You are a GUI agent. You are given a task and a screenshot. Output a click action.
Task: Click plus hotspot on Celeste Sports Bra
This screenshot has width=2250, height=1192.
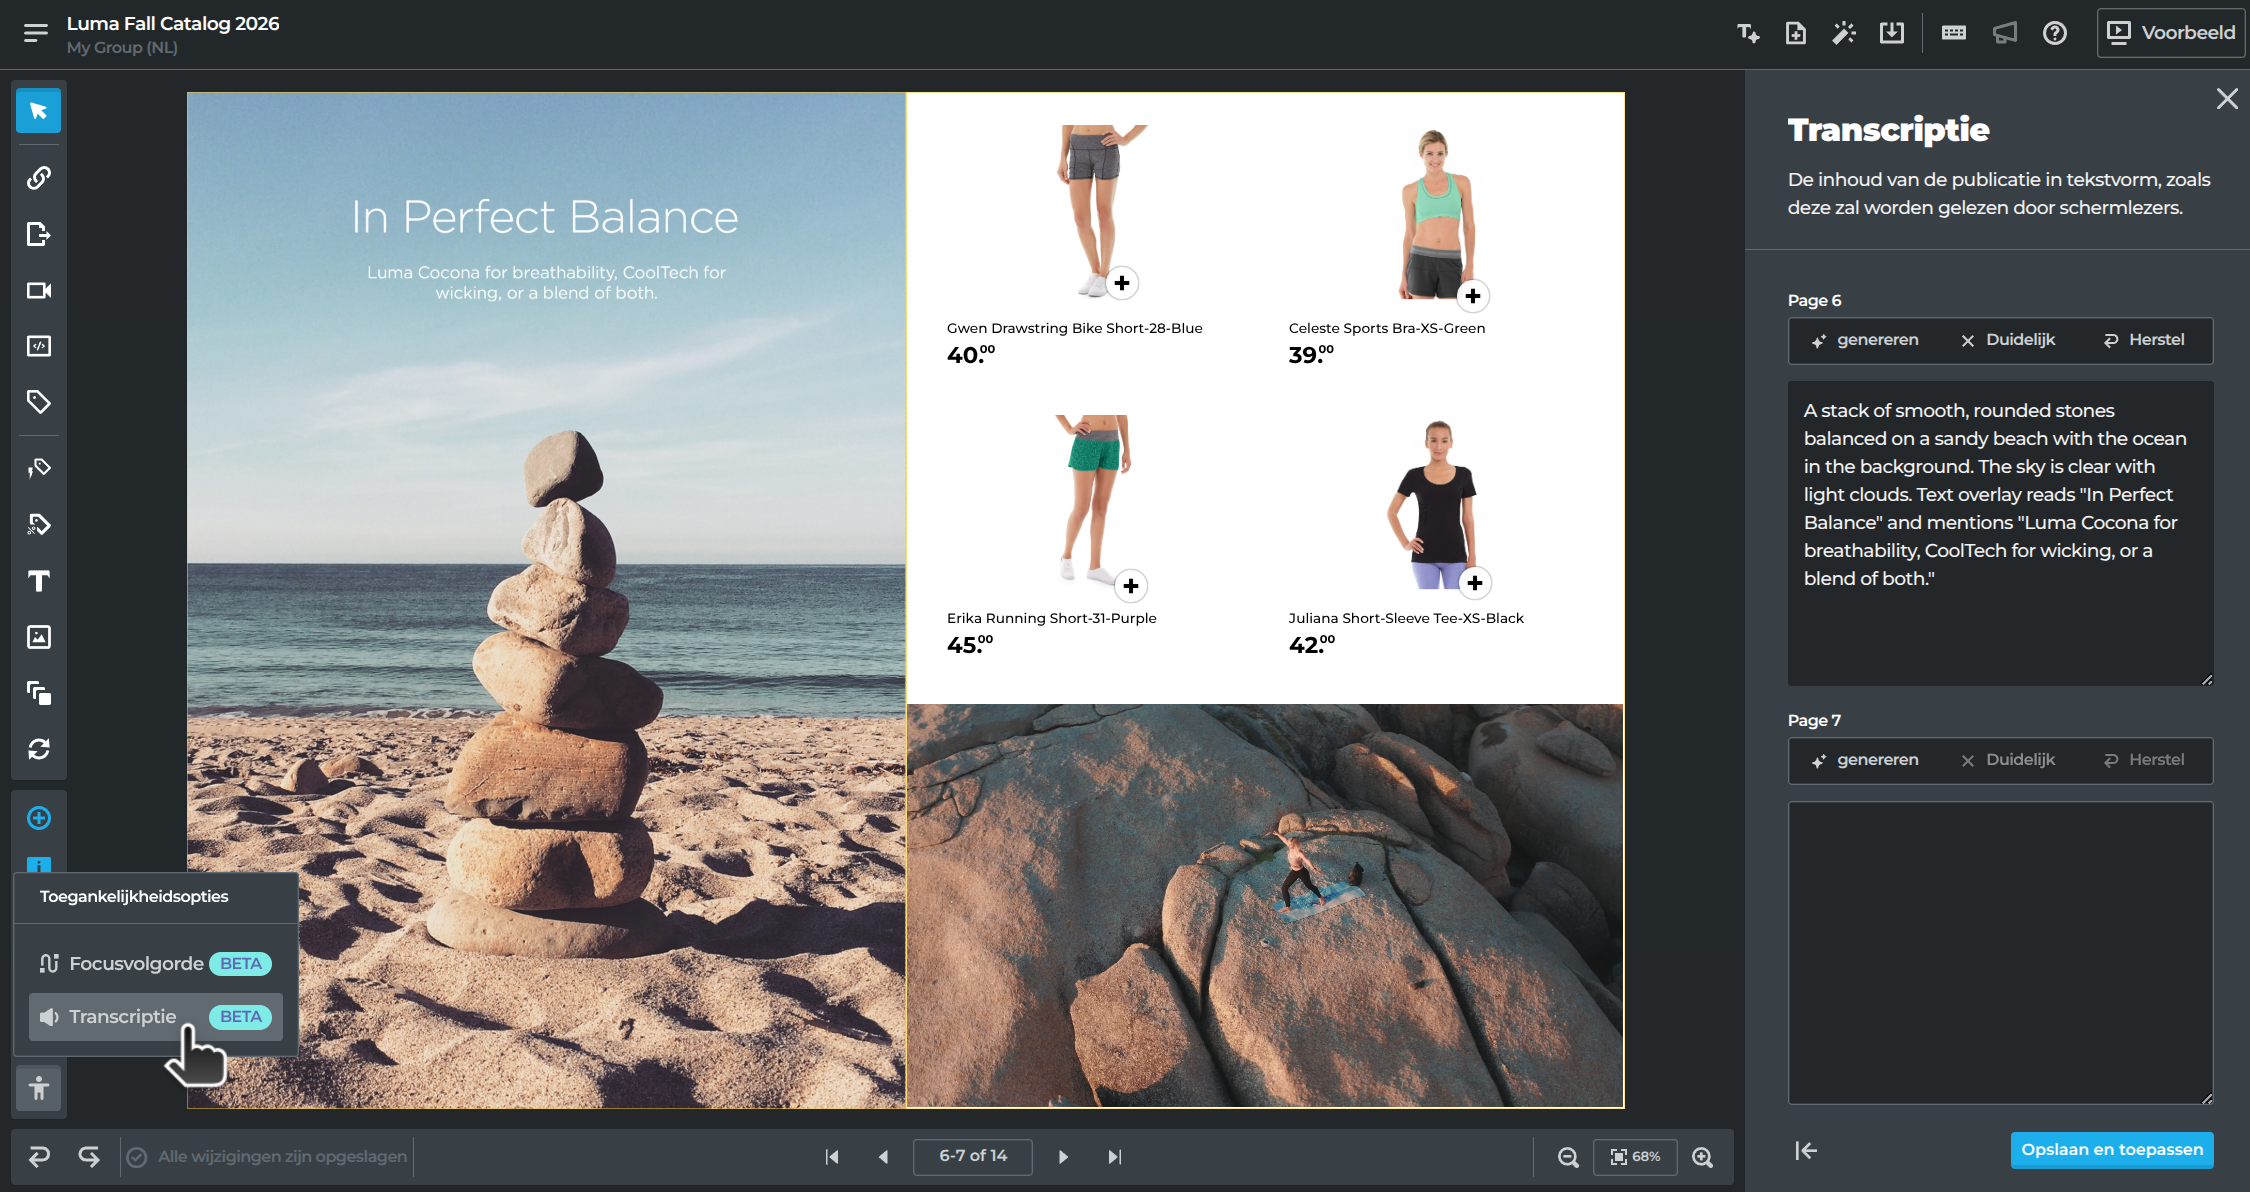(x=1473, y=296)
